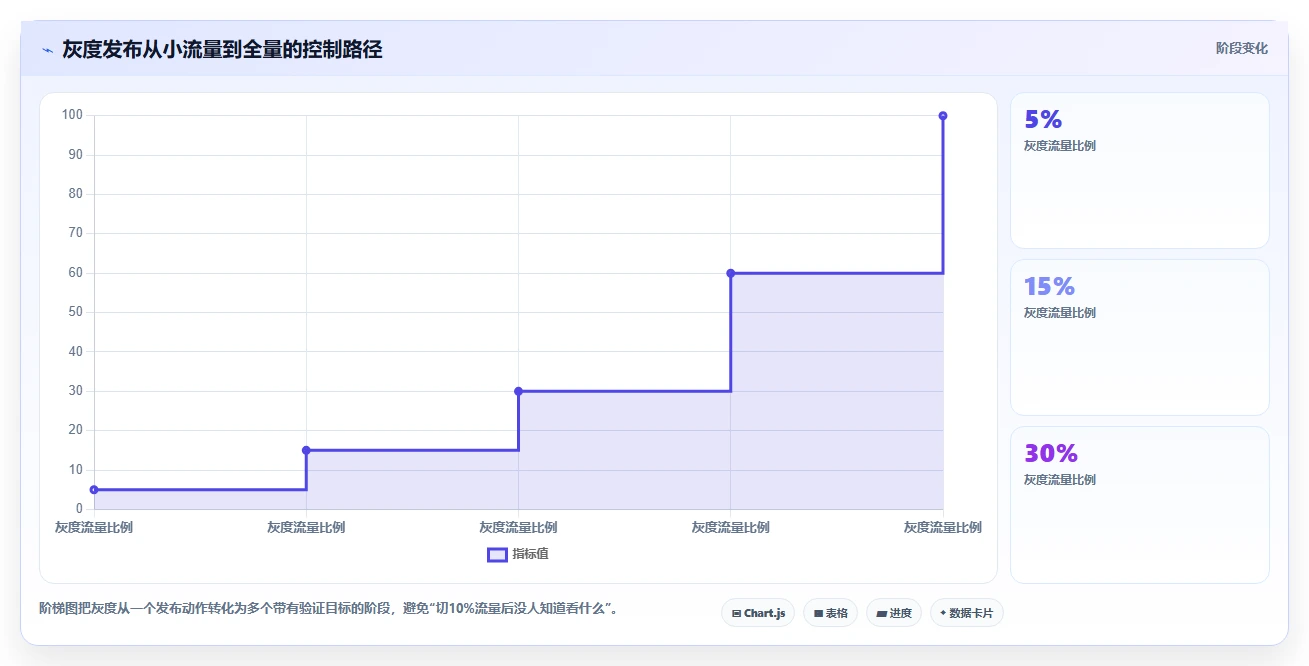Screen dimensions: 1309x666
Task: Open the 5% 灰度流量比例 card value
Action: pyautogui.click(x=1043, y=120)
